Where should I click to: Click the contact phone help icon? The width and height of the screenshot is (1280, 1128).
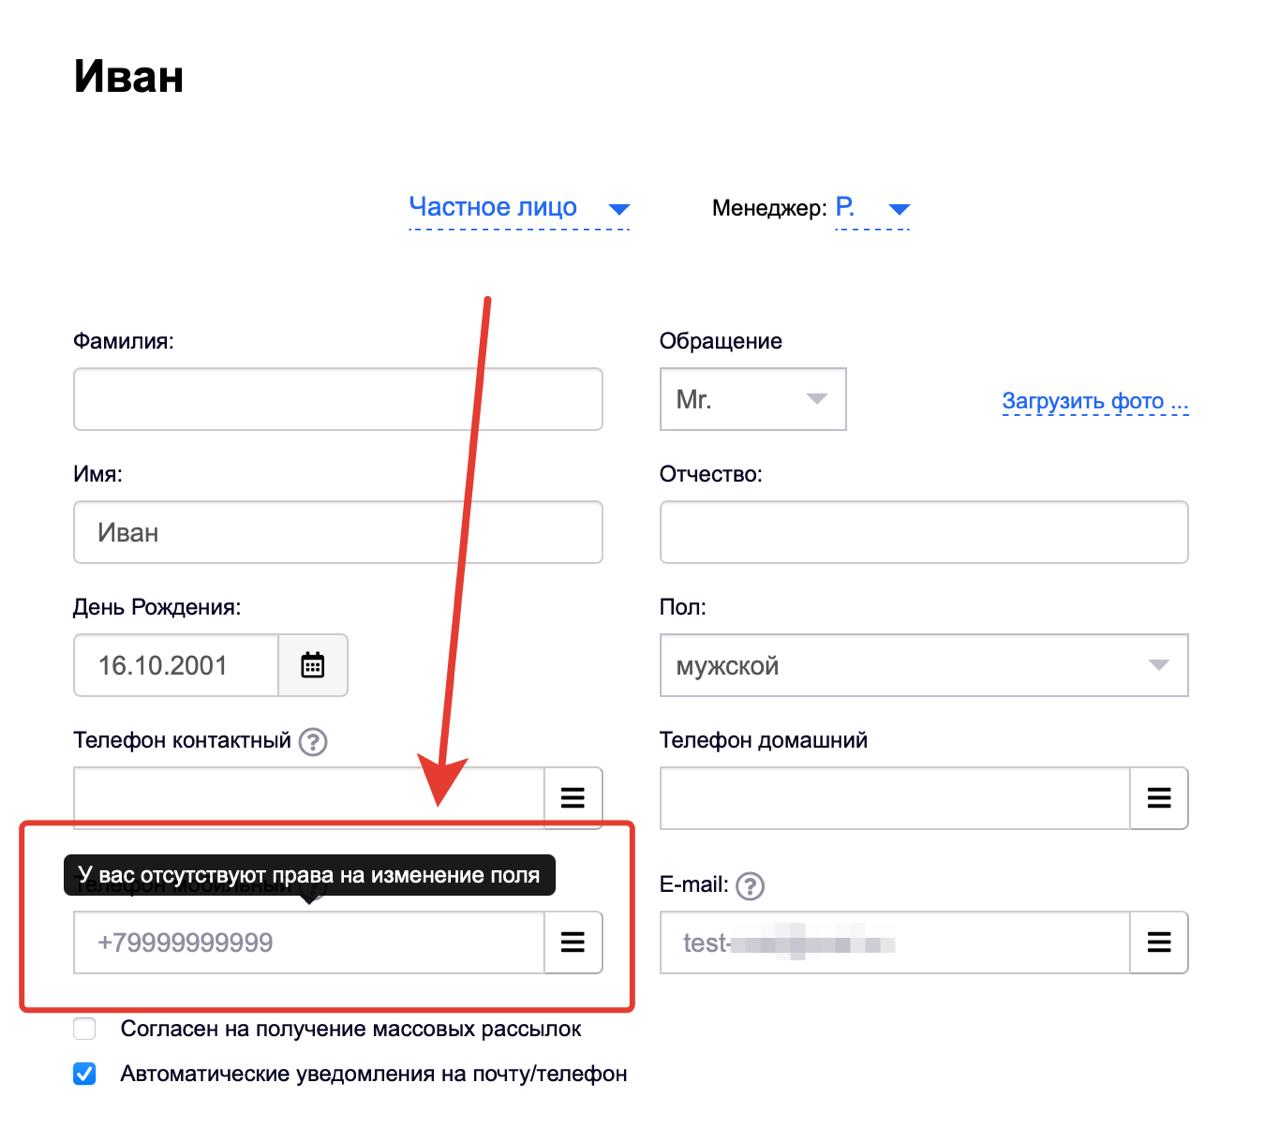click(313, 742)
